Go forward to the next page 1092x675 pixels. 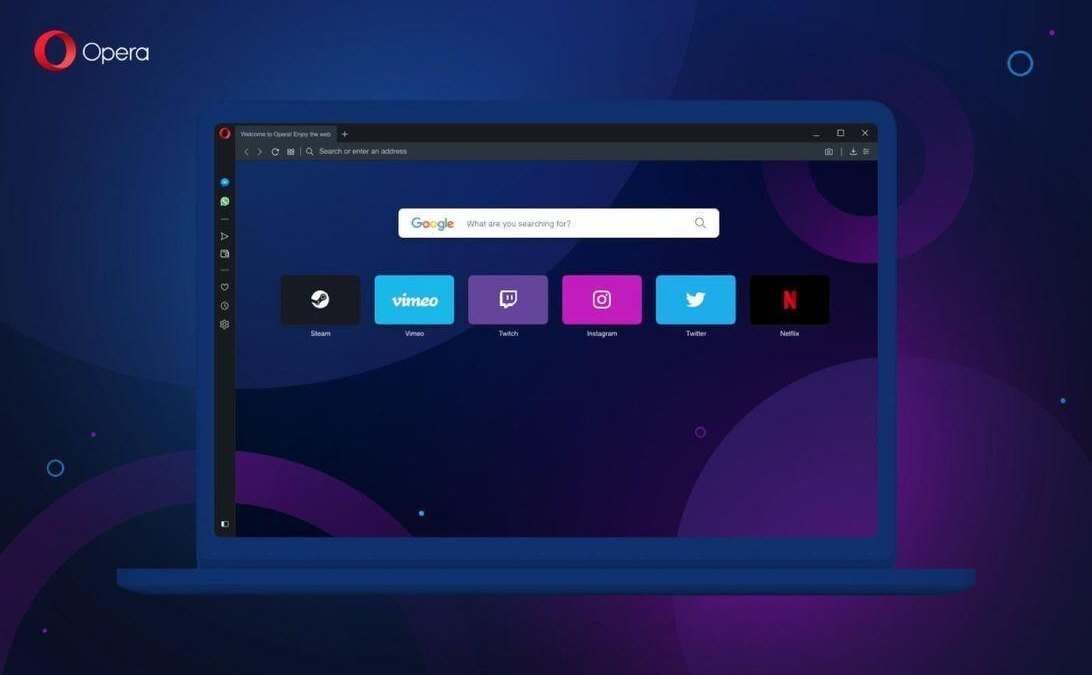click(260, 151)
